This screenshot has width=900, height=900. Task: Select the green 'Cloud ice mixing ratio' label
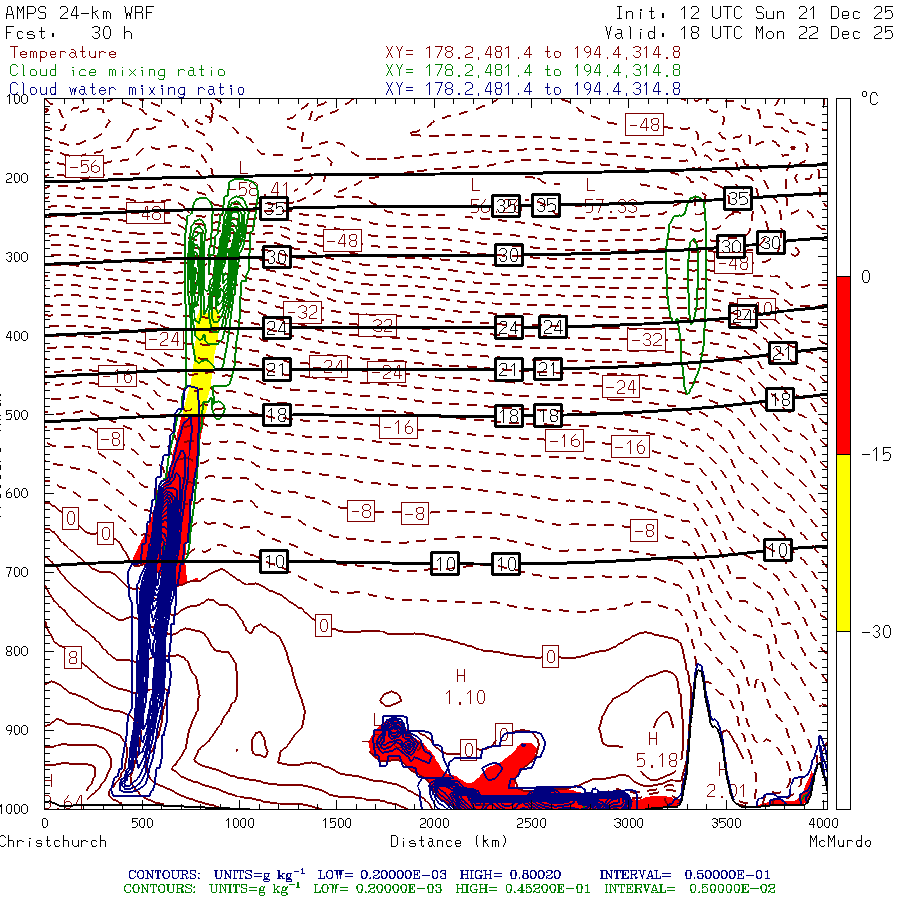[x=118, y=71]
